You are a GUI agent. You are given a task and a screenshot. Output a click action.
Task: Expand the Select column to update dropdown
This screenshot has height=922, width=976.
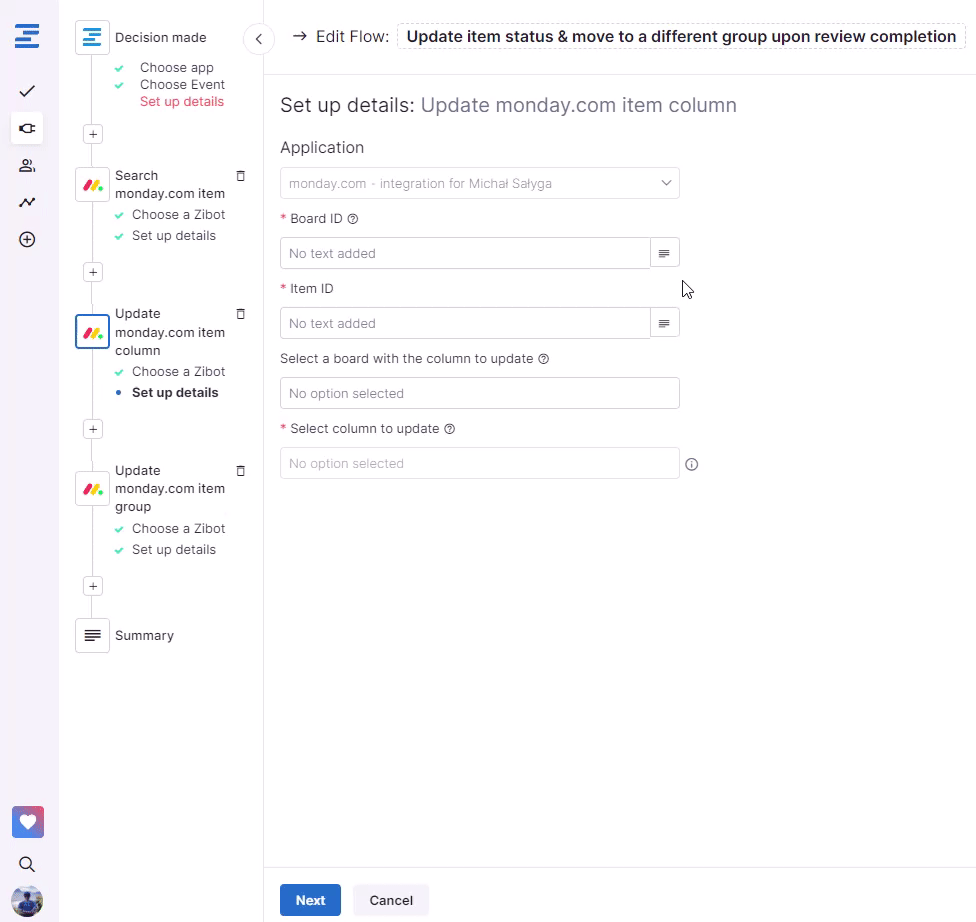click(479, 463)
